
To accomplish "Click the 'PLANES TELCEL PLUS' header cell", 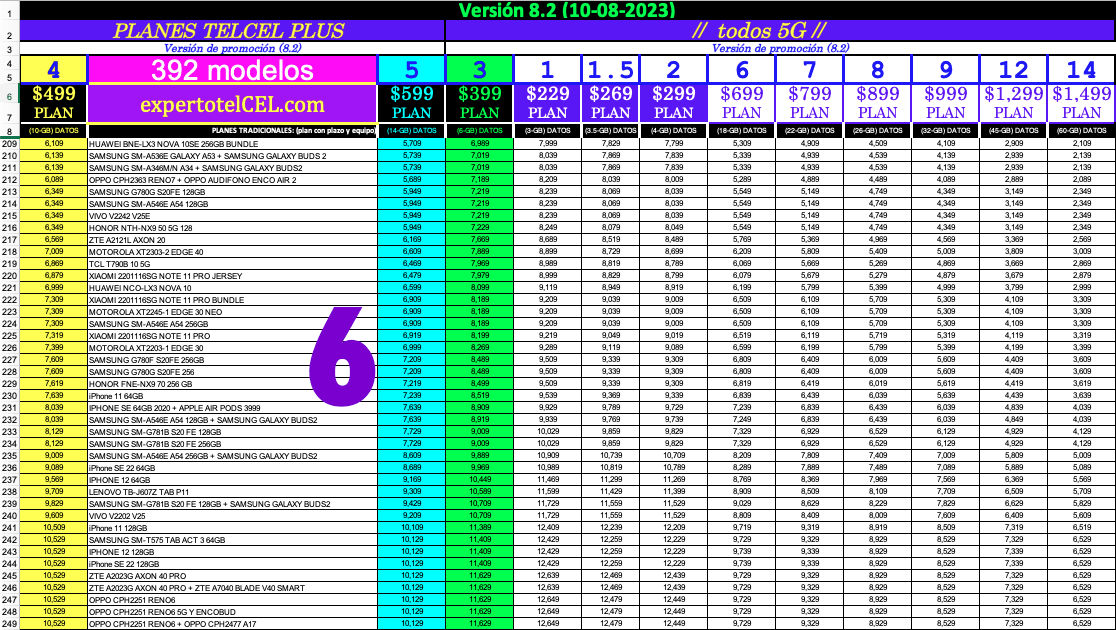I will pyautogui.click(x=232, y=31).
